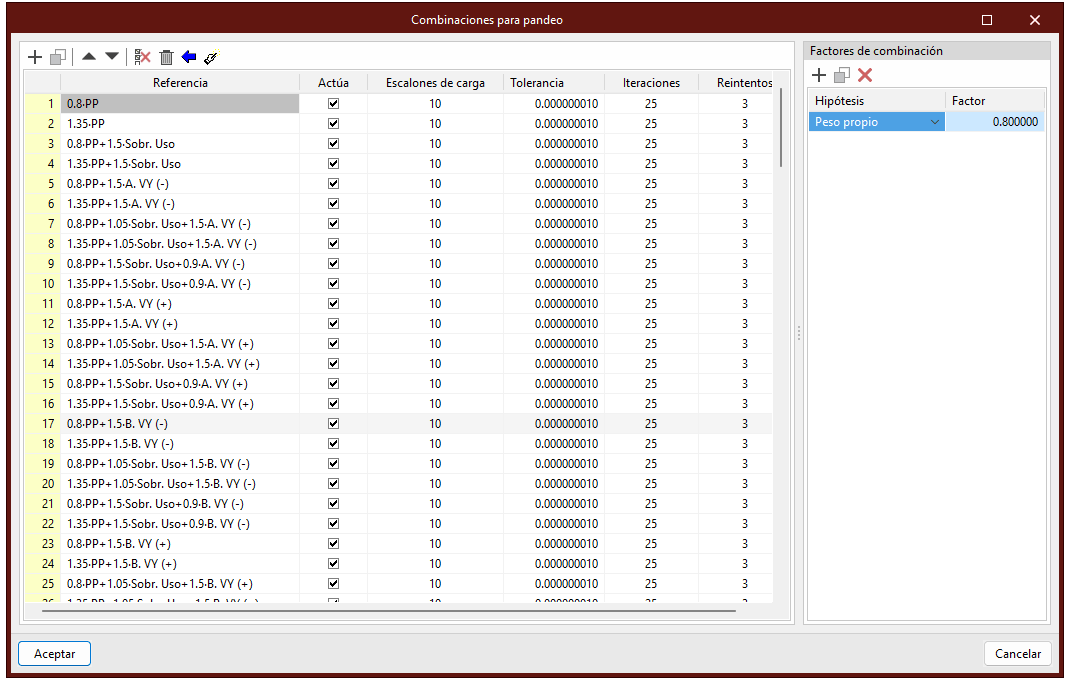Click the Escalones de carga column header
Image resolution: width=1074 pixels, height=686 pixels.
pos(435,83)
